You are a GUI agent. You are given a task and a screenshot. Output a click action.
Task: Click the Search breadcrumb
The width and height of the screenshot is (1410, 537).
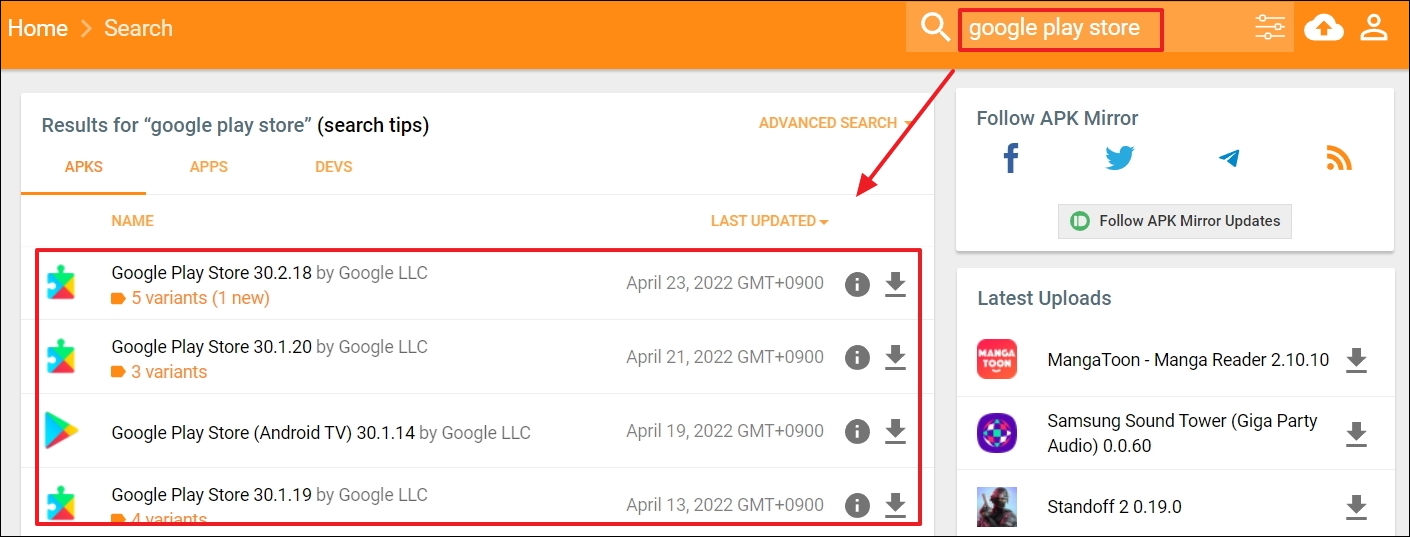[x=138, y=28]
